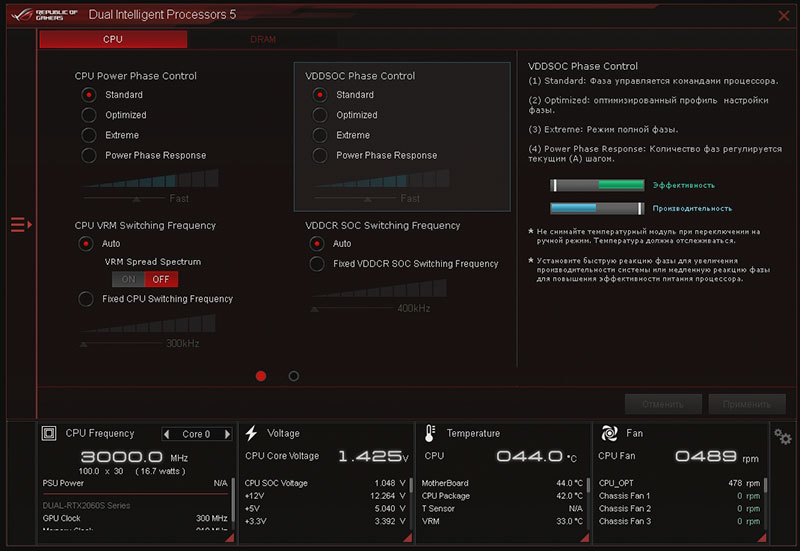
Task: Adjust VDDCR SOC 400kHz frequency slider
Action: coord(315,309)
